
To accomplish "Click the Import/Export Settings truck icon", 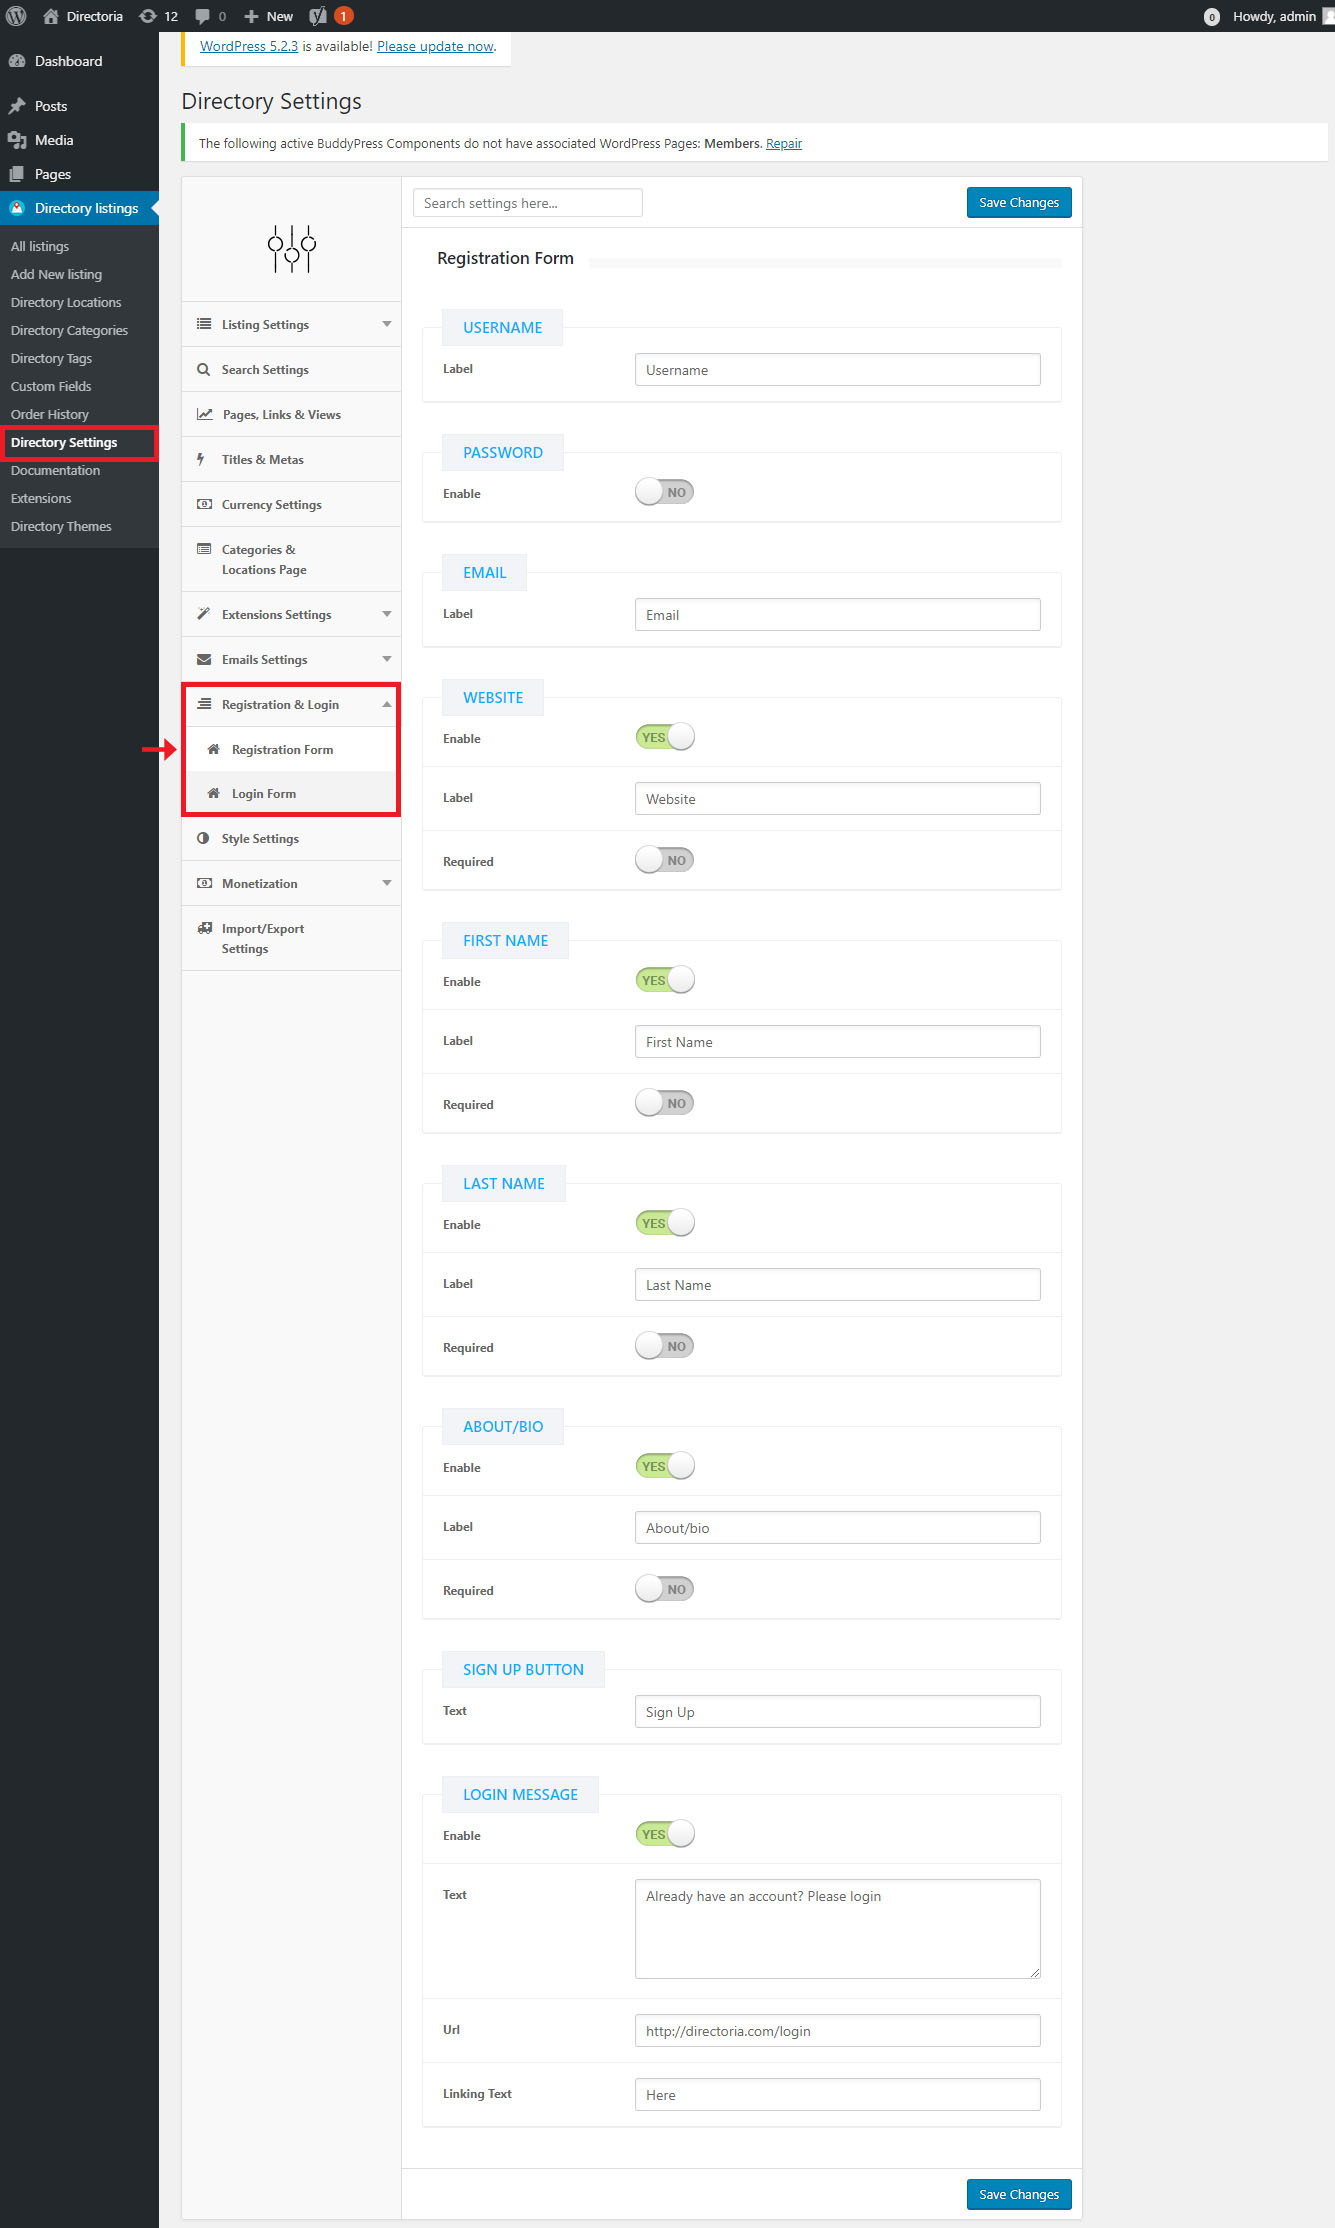I will click(x=205, y=929).
